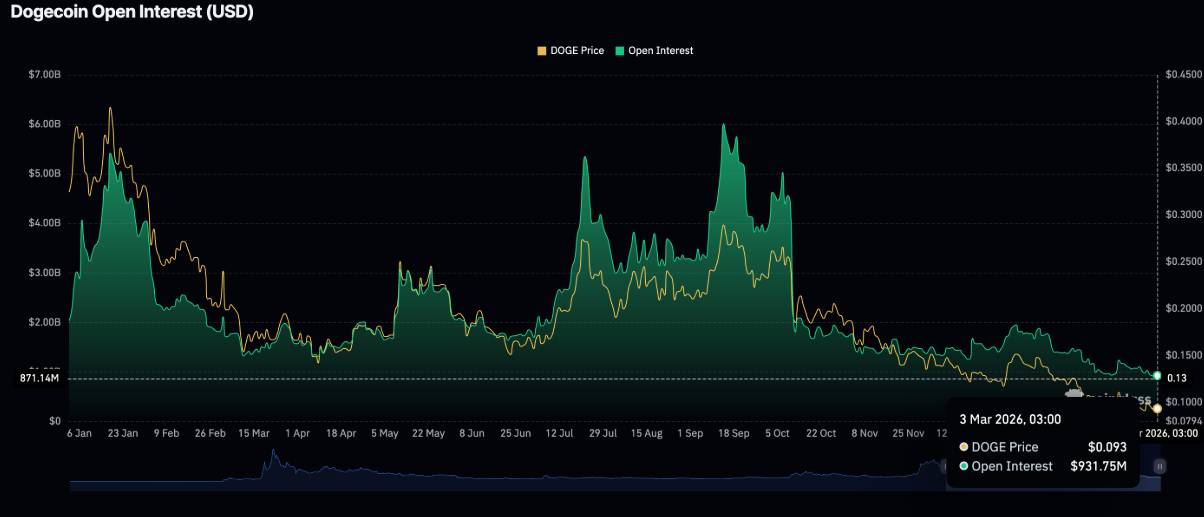
Task: Click the green Open Interest legend square
Action: 620,50
